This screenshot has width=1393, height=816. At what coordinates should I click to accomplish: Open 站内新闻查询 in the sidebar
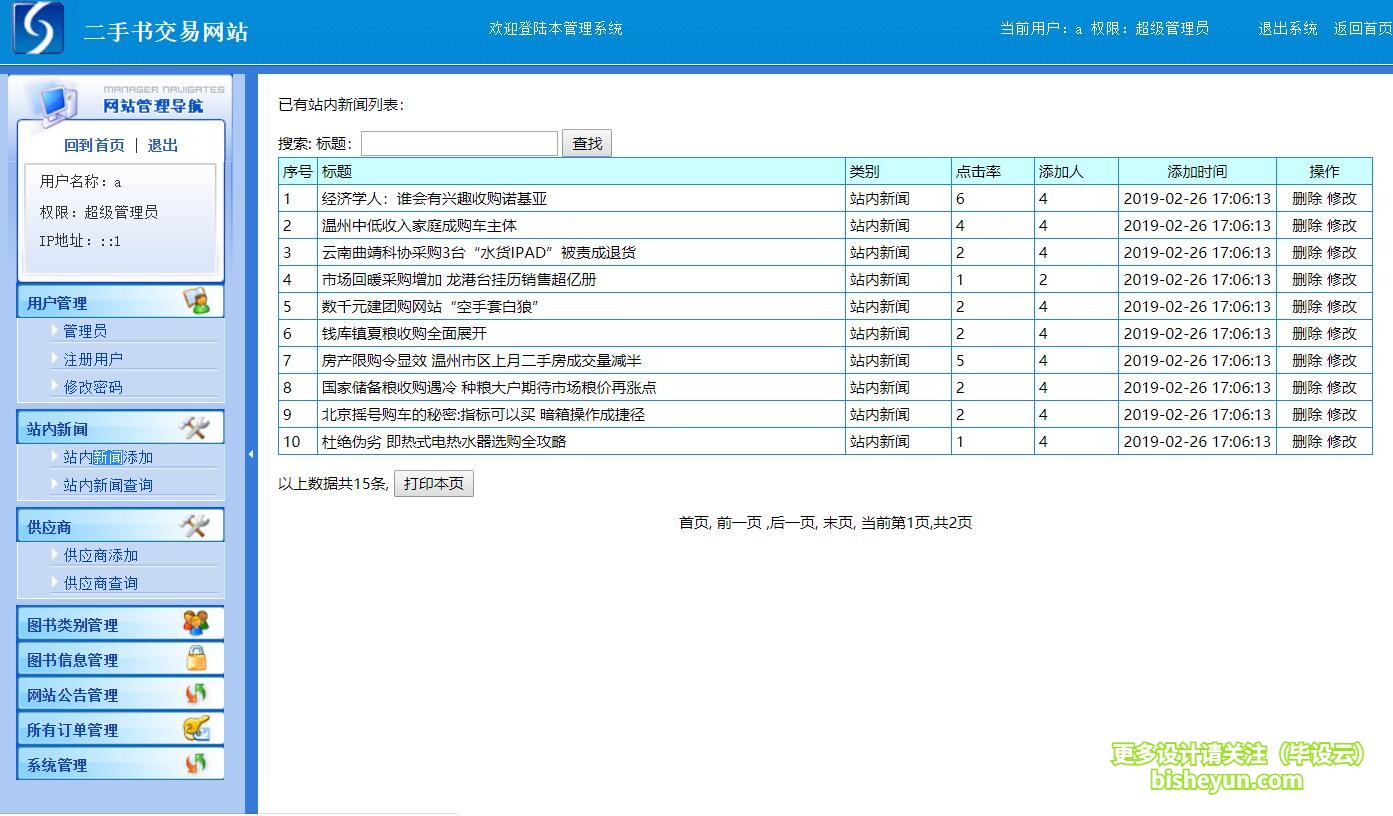pos(108,485)
